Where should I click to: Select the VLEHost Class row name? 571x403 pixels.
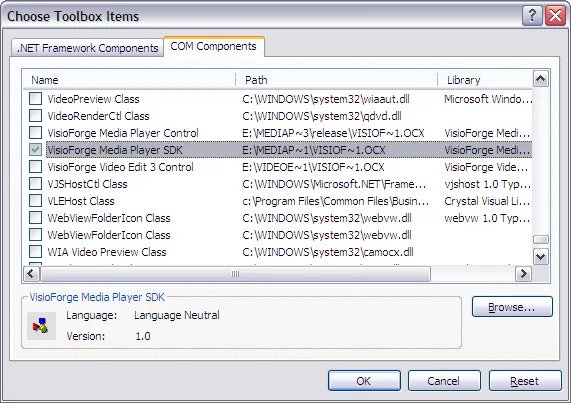click(81, 201)
